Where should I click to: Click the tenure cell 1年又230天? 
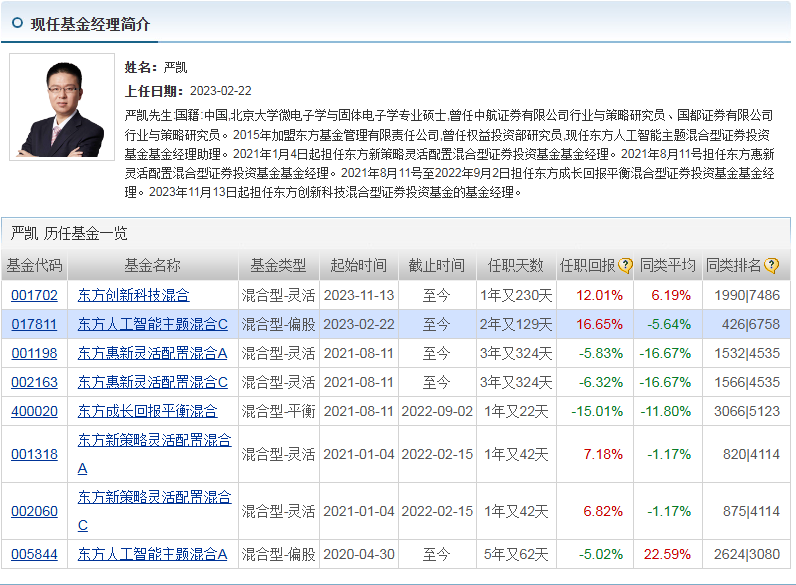516,295
